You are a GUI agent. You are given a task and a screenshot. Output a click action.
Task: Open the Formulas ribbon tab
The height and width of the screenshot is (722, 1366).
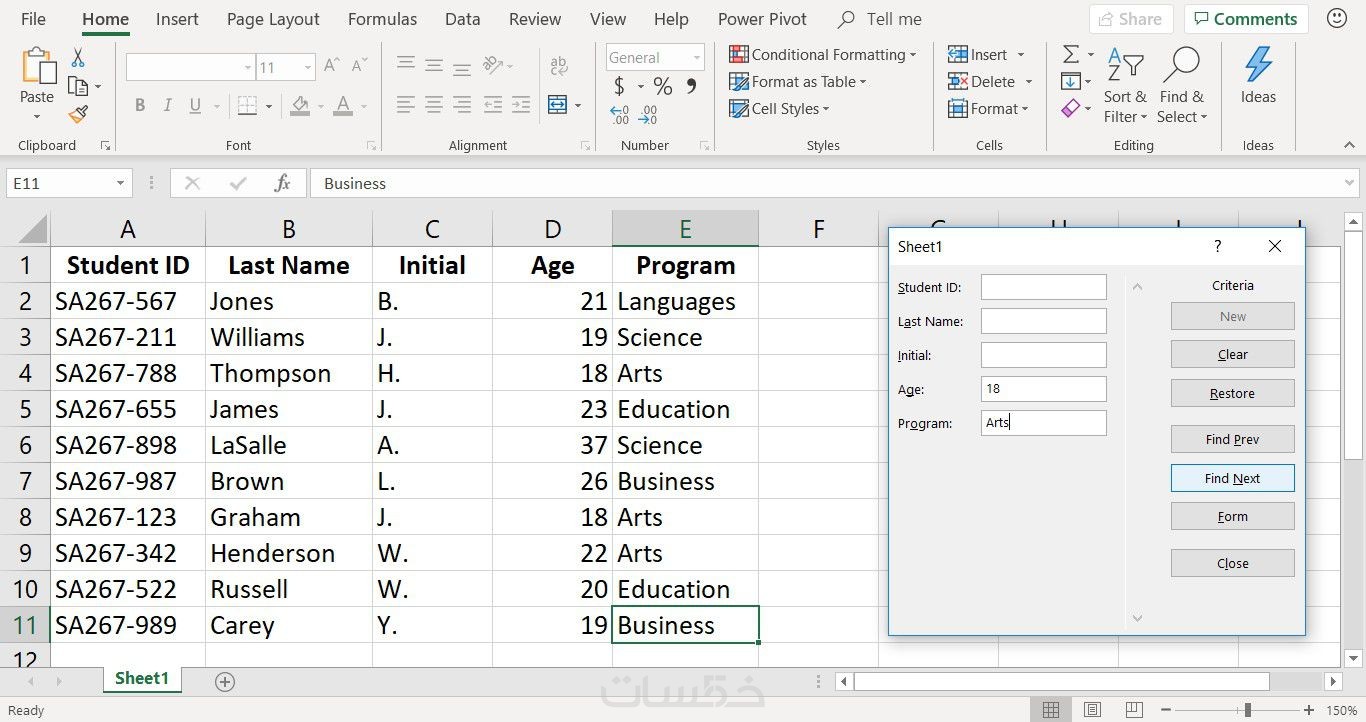tap(382, 19)
